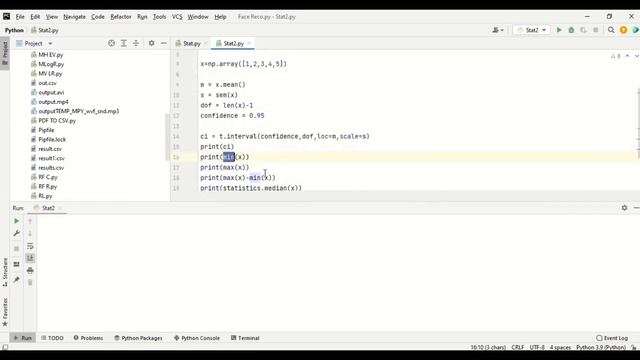The image size is (640, 360).
Task: Click the Stat2.py breadcrumb in navigation bar
Action: (x=44, y=30)
